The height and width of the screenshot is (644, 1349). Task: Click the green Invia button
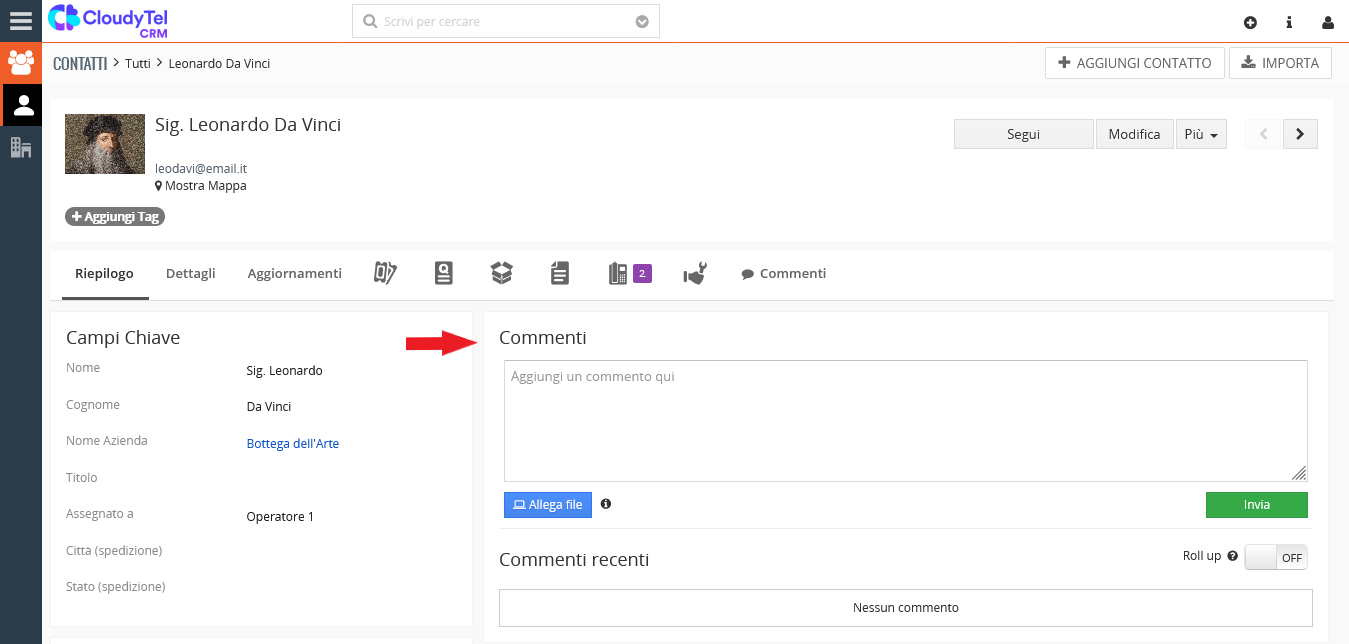coord(1256,505)
